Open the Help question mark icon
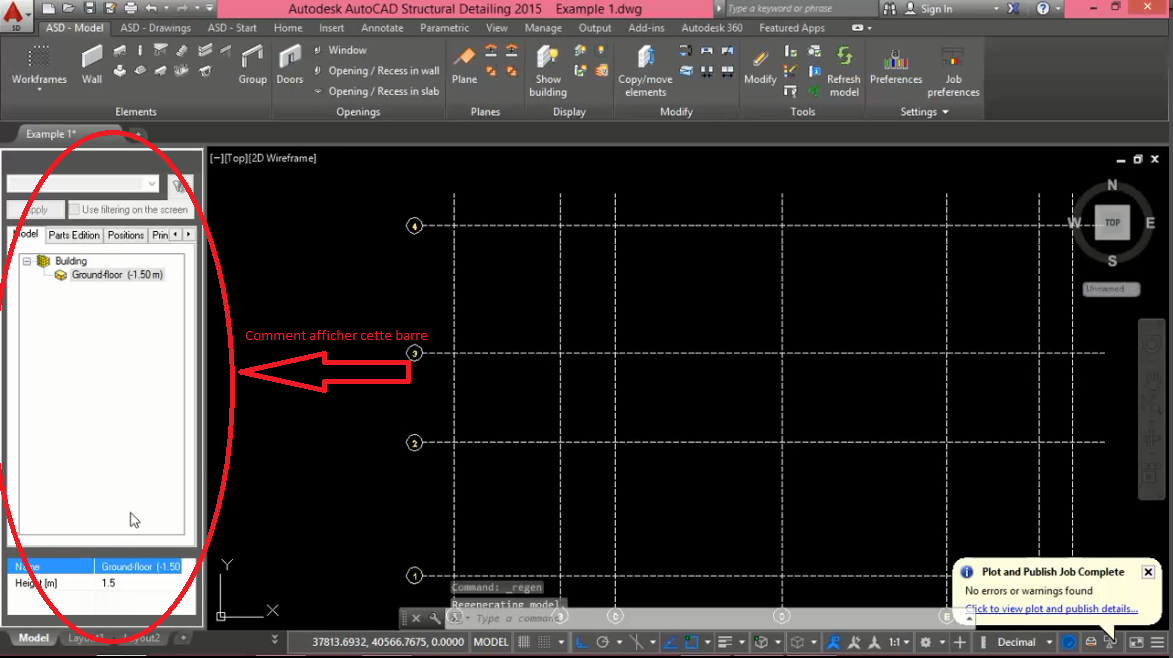The width and height of the screenshot is (1173, 658). (x=1043, y=8)
